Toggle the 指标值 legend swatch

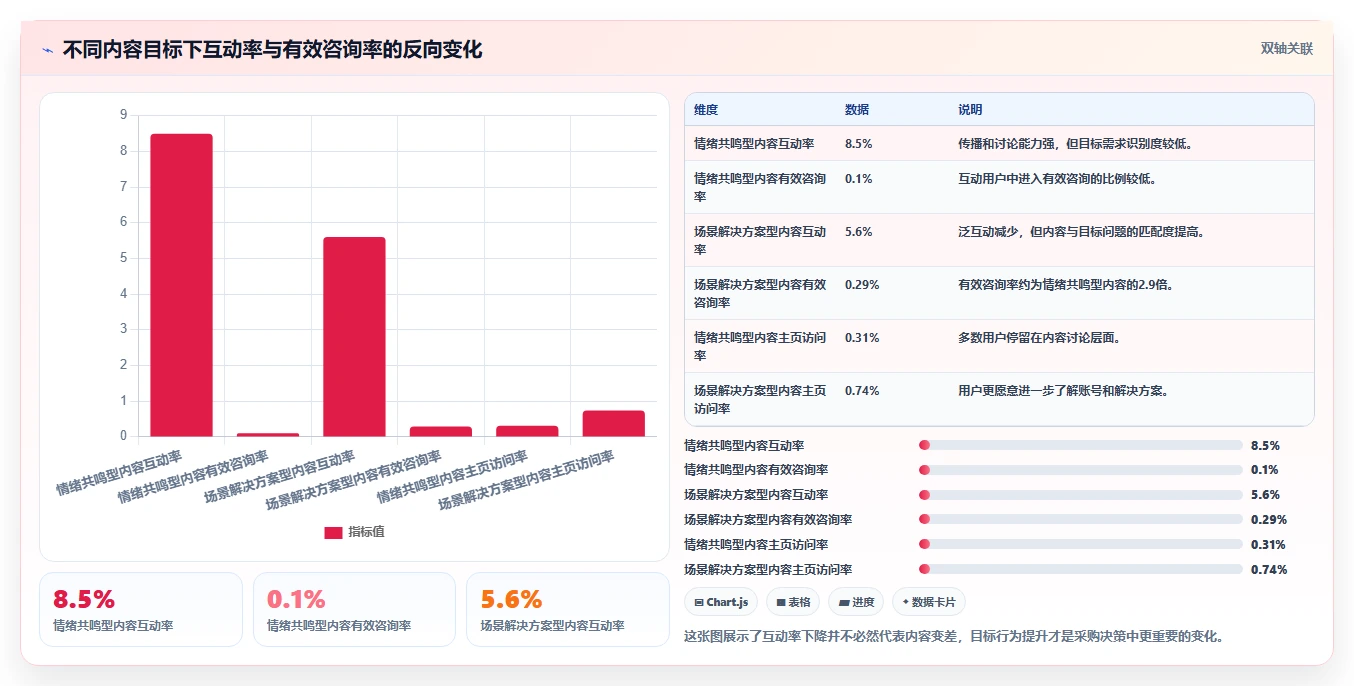(333, 532)
